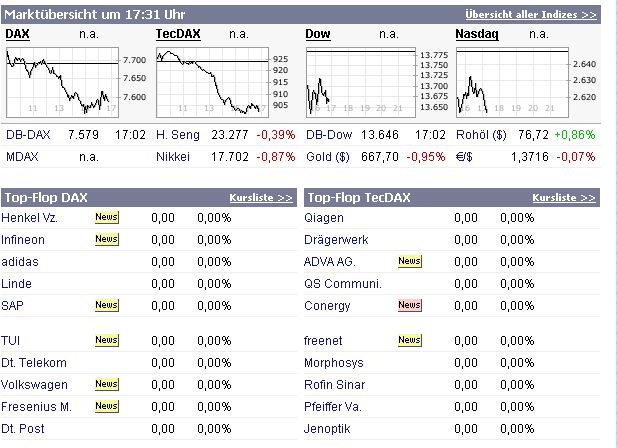
Task: Click the News icon for ADVA AG.
Action: pyautogui.click(x=409, y=261)
